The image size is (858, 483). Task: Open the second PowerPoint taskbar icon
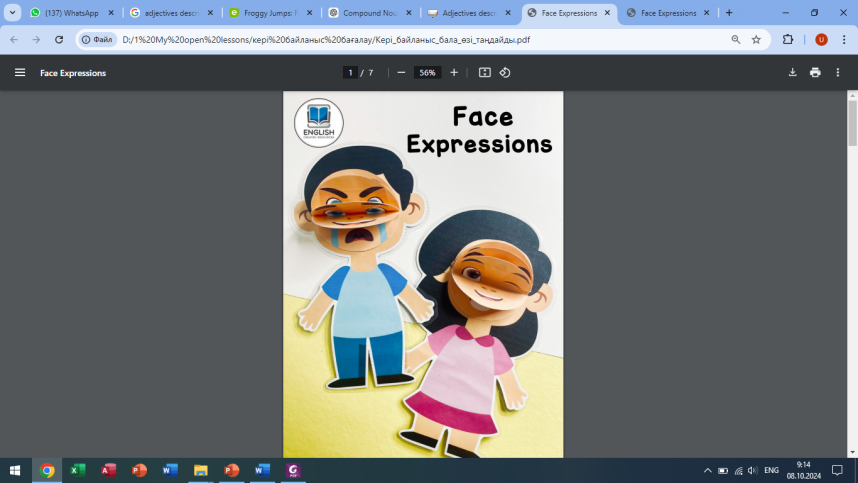click(231, 470)
